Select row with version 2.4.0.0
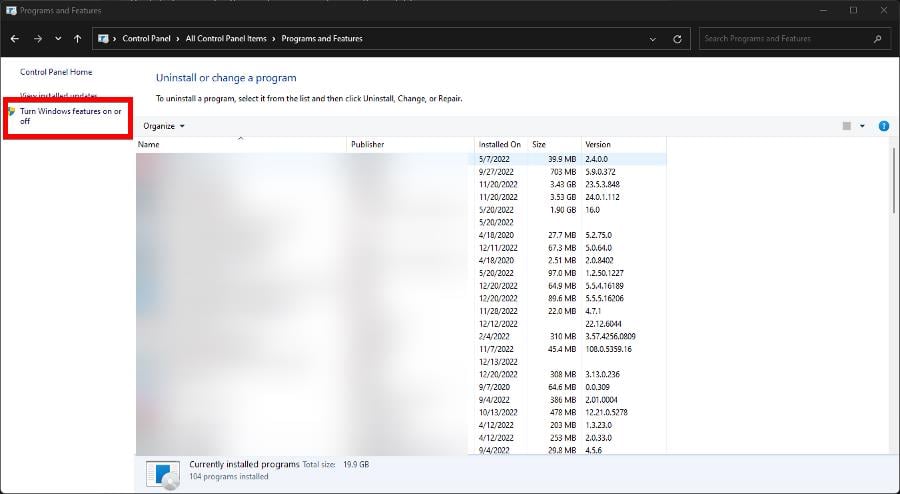The height and width of the screenshot is (494, 900). pyautogui.click(x=401, y=159)
